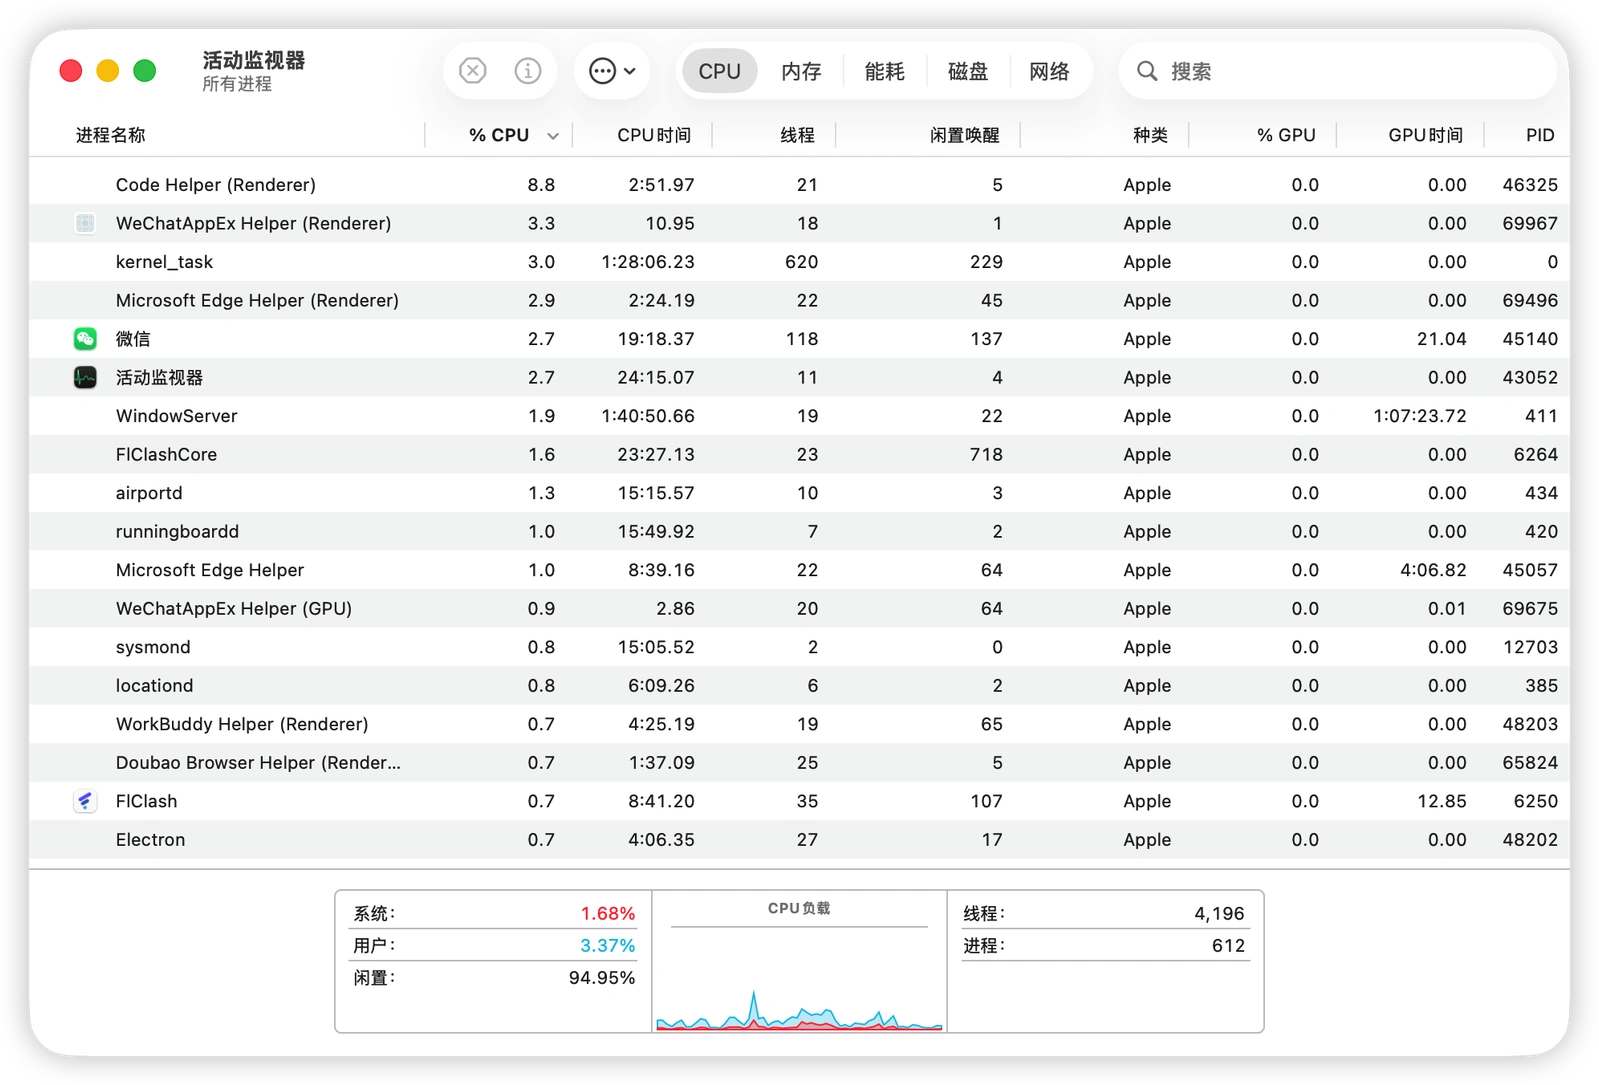The width and height of the screenshot is (1599, 1085).
Task: Switch to the 网络 tab
Action: 1049,71
